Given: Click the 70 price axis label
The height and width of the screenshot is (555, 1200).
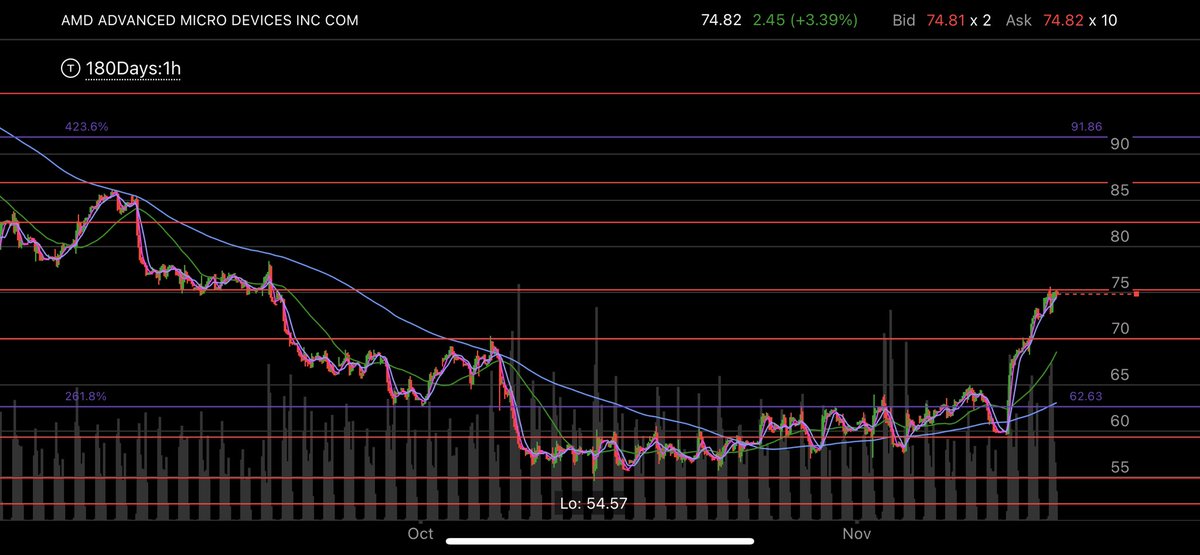Looking at the screenshot, I should [1120, 328].
